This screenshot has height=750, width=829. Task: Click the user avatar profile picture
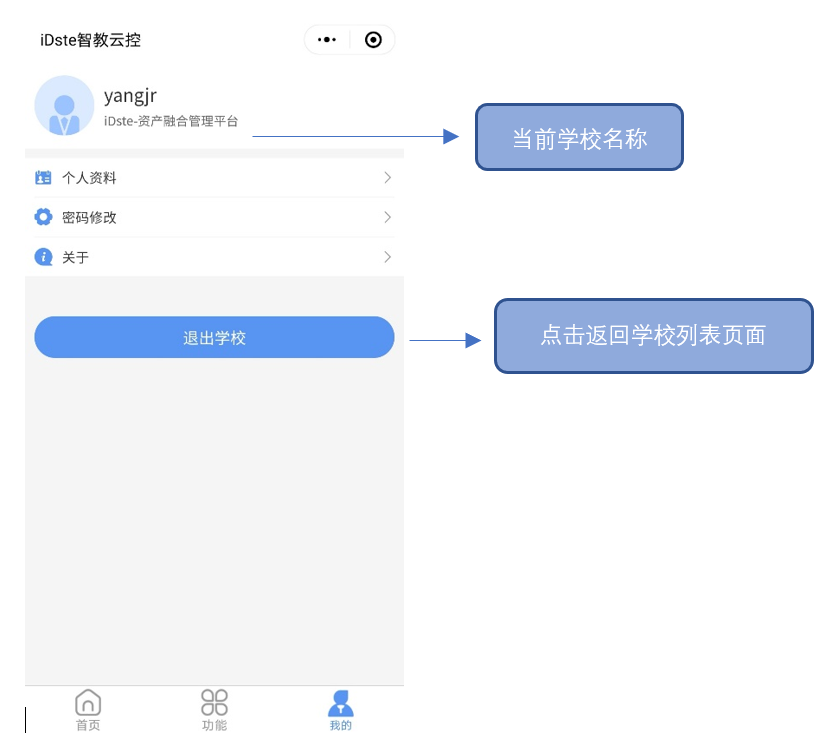point(64,105)
